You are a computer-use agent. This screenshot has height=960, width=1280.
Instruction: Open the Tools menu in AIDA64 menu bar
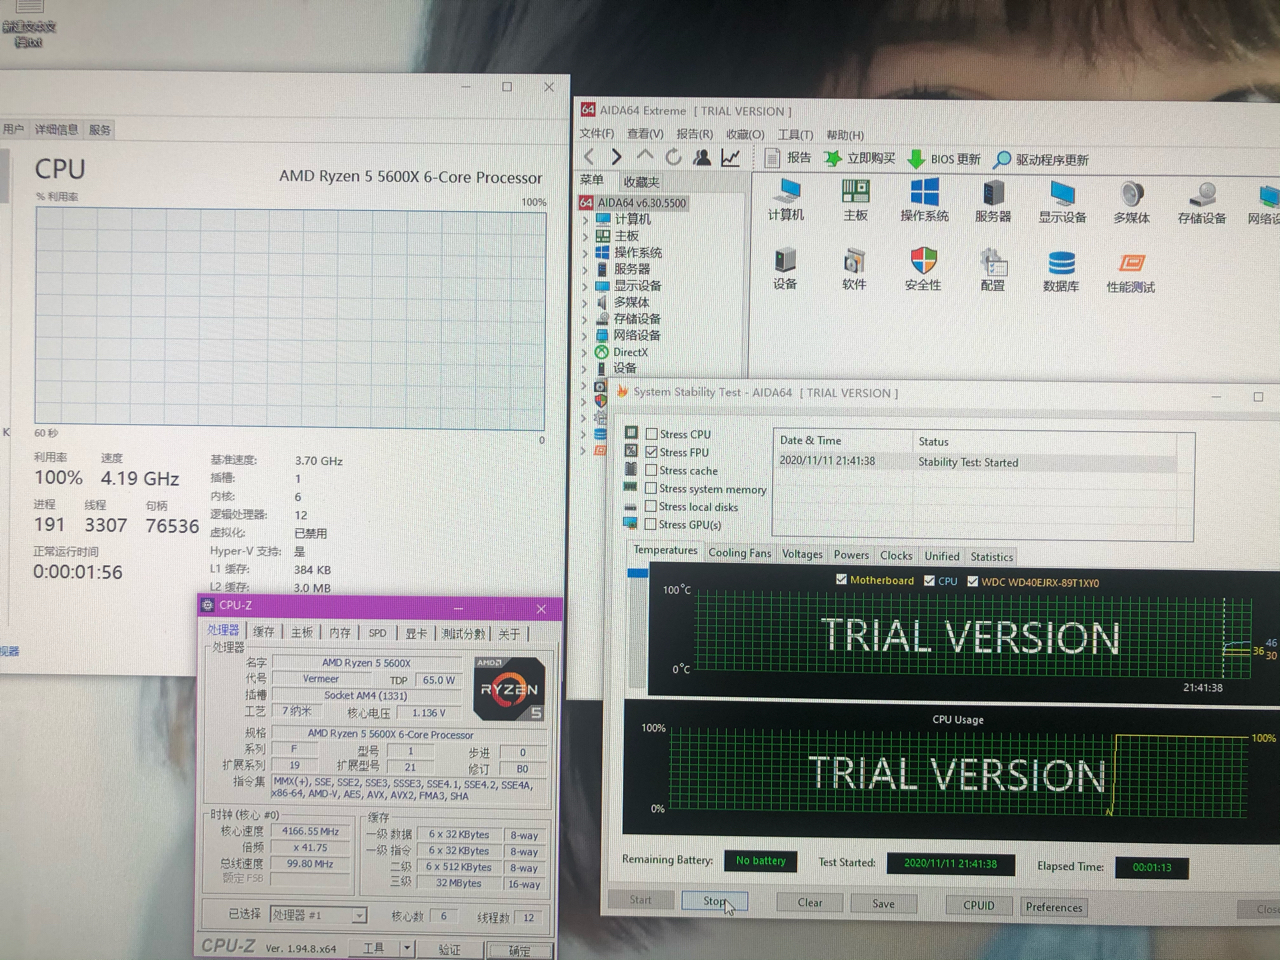795,135
